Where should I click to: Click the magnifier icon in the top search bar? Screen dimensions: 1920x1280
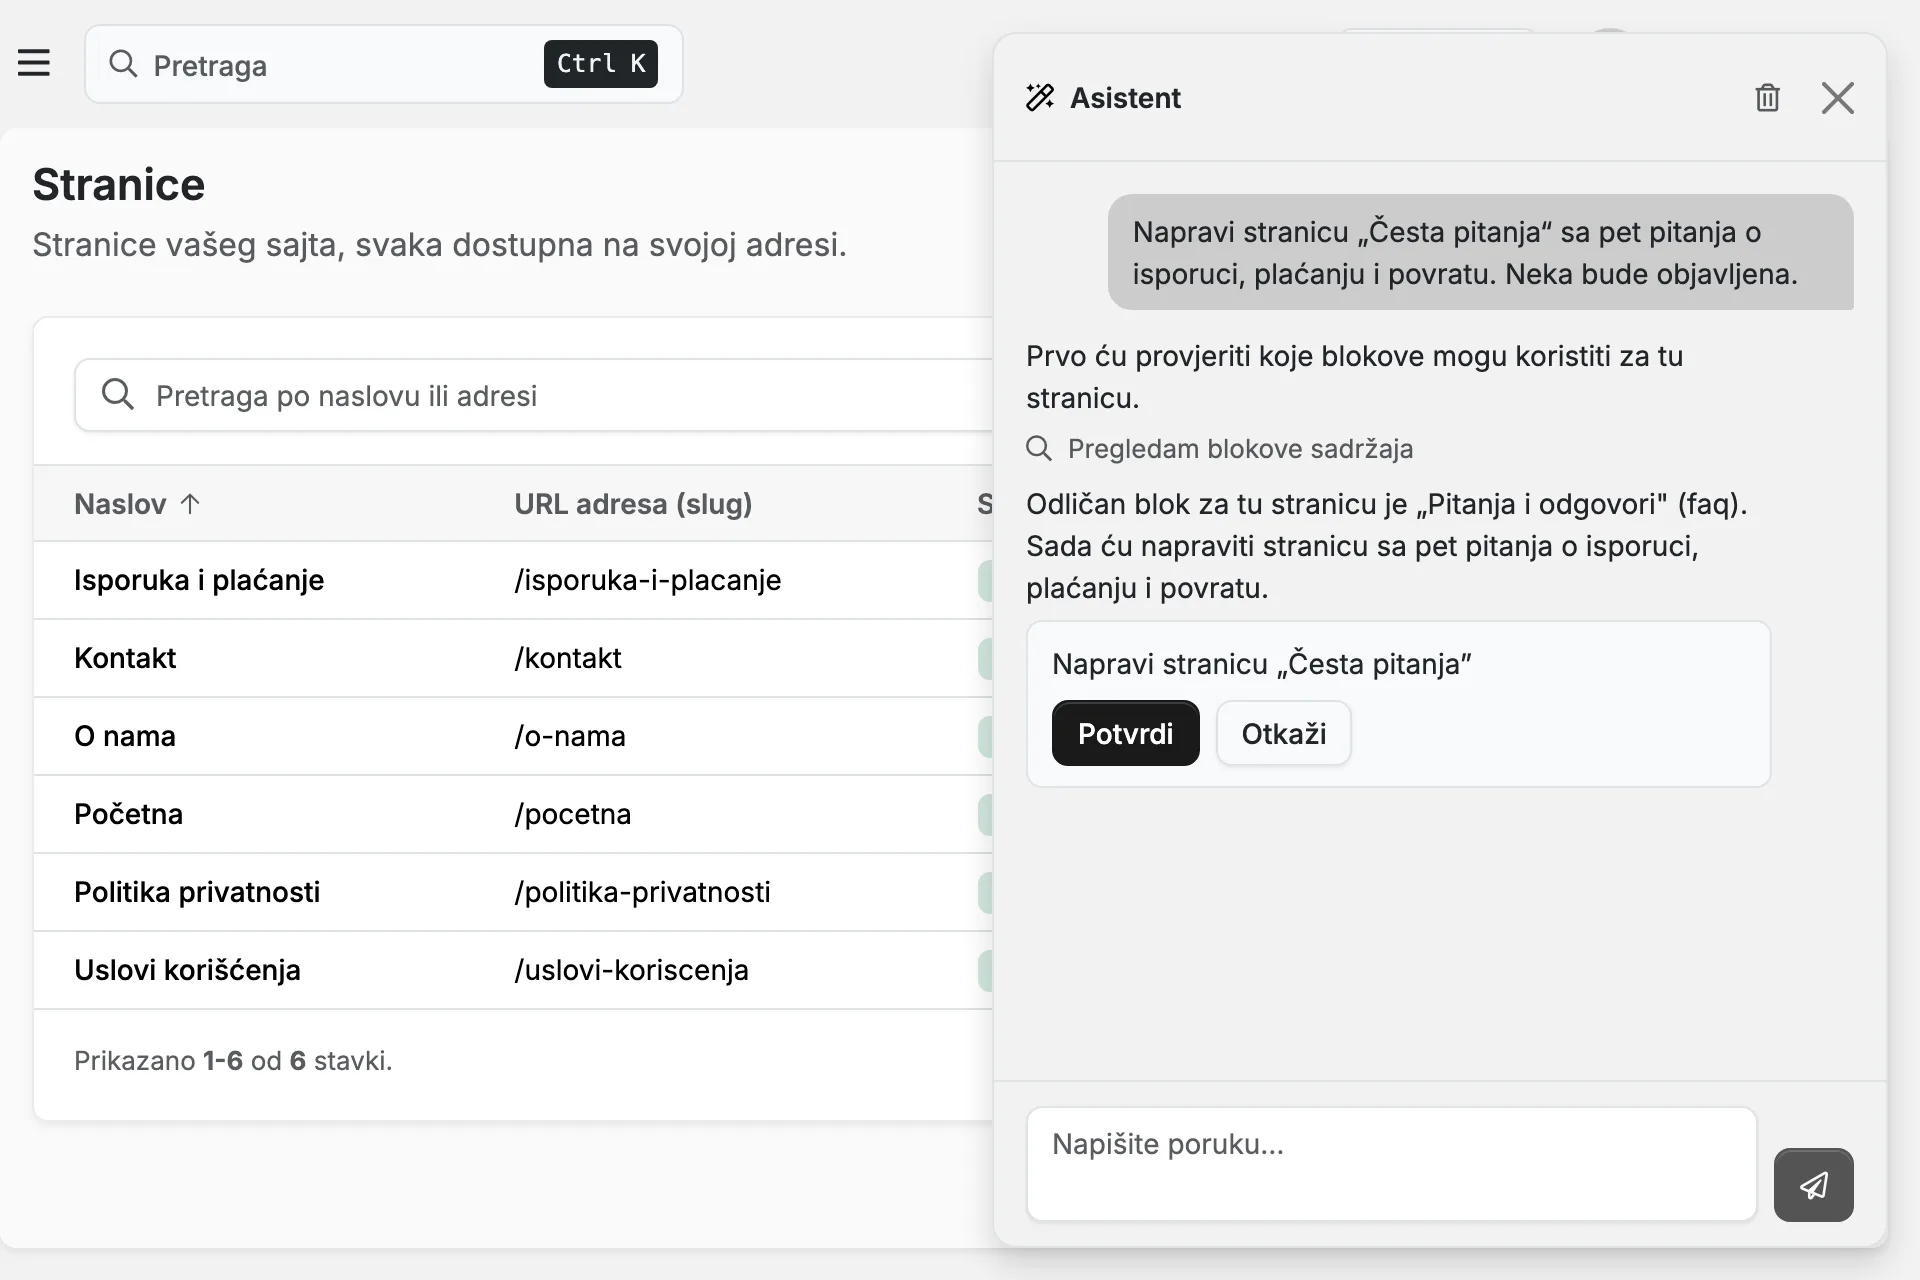[x=123, y=64]
